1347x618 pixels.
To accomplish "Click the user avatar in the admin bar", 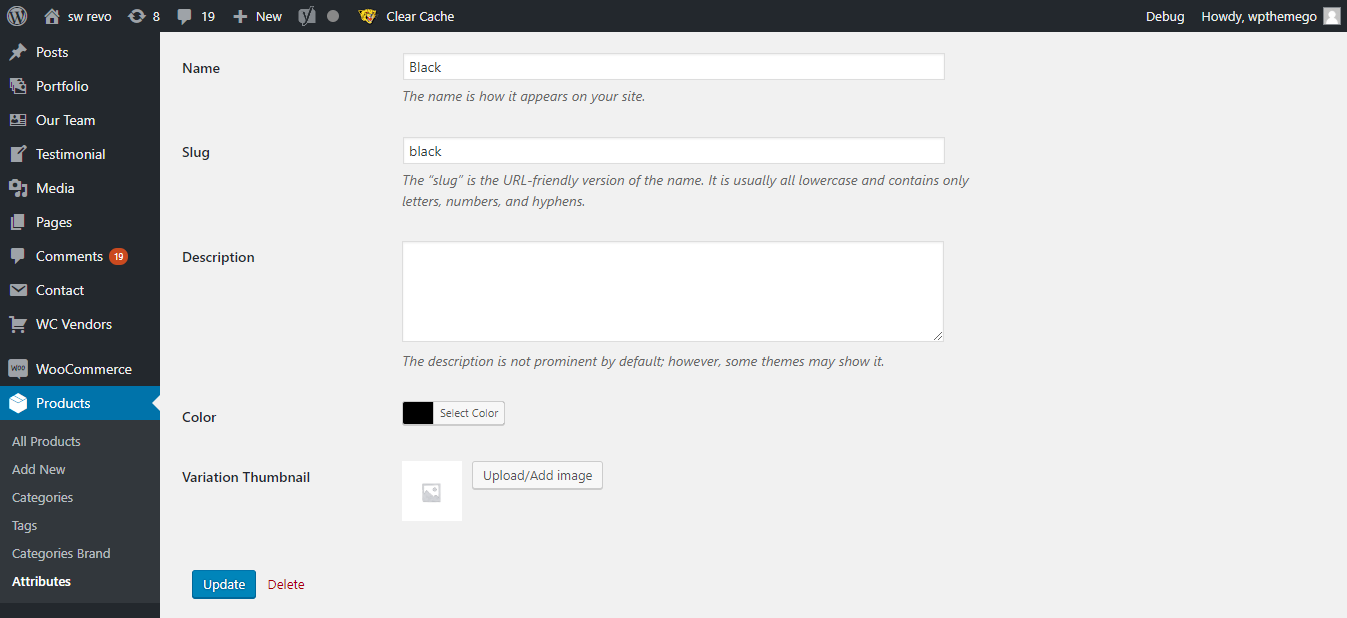I will tap(1331, 16).
